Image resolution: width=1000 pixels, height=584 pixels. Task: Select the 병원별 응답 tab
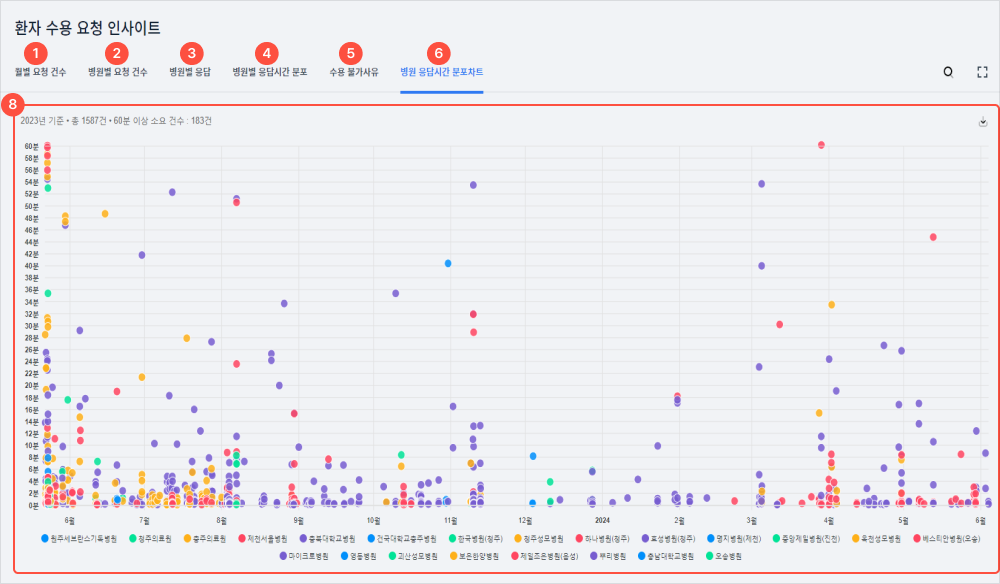(190, 73)
